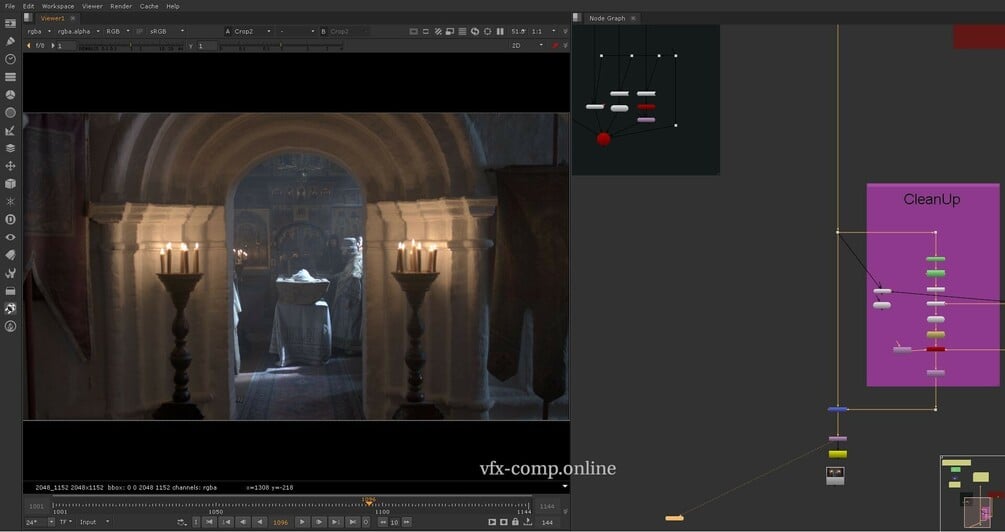
Task: Open the 1:1 zoom ratio dropdown
Action: click(x=543, y=31)
